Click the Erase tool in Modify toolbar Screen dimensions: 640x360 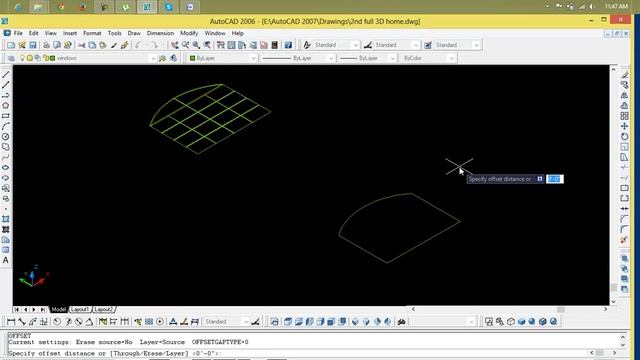click(624, 75)
